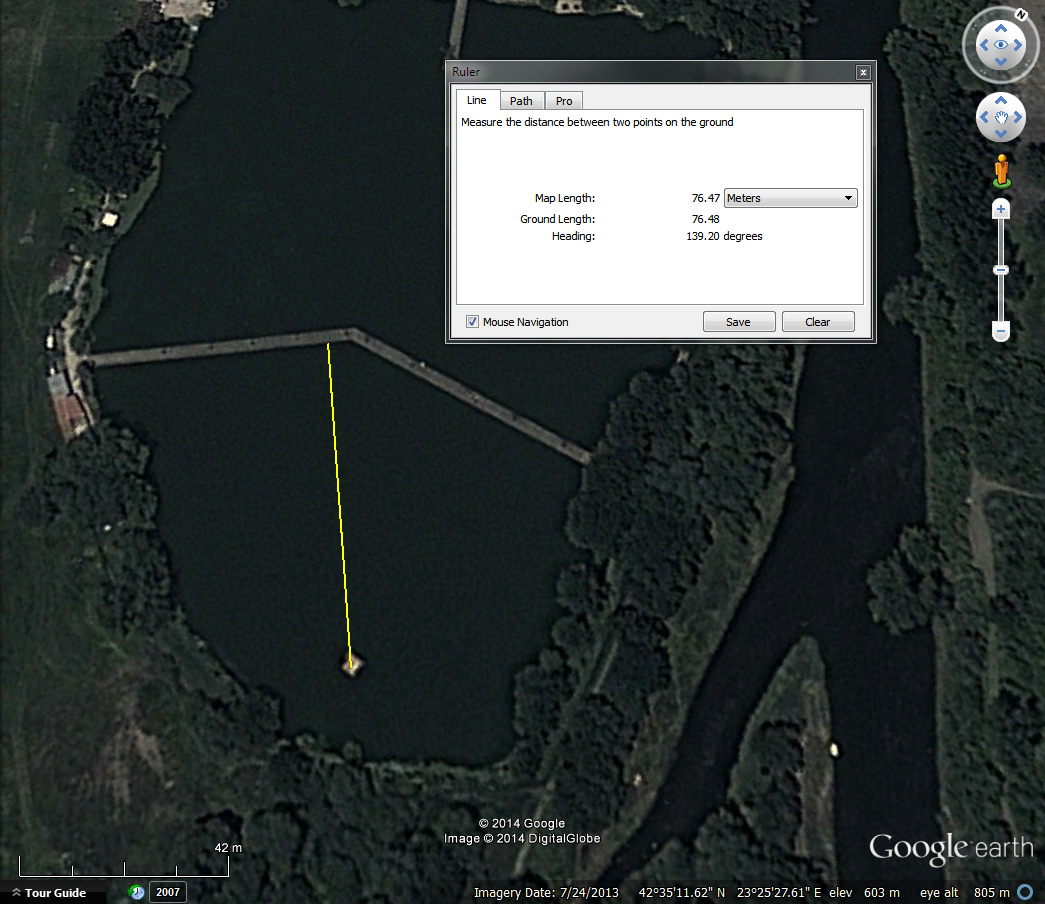
Task: Open historical imagery clock icon
Action: [137, 892]
